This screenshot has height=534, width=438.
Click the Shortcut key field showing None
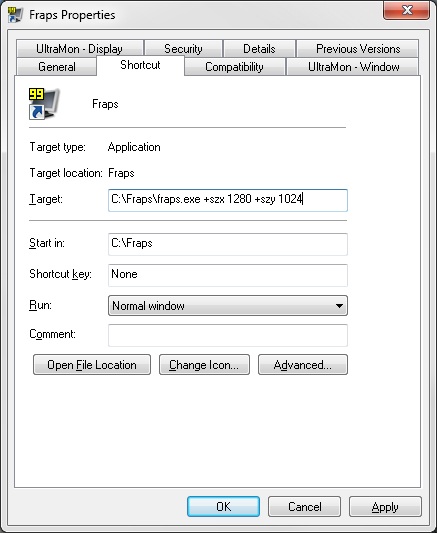point(228,275)
